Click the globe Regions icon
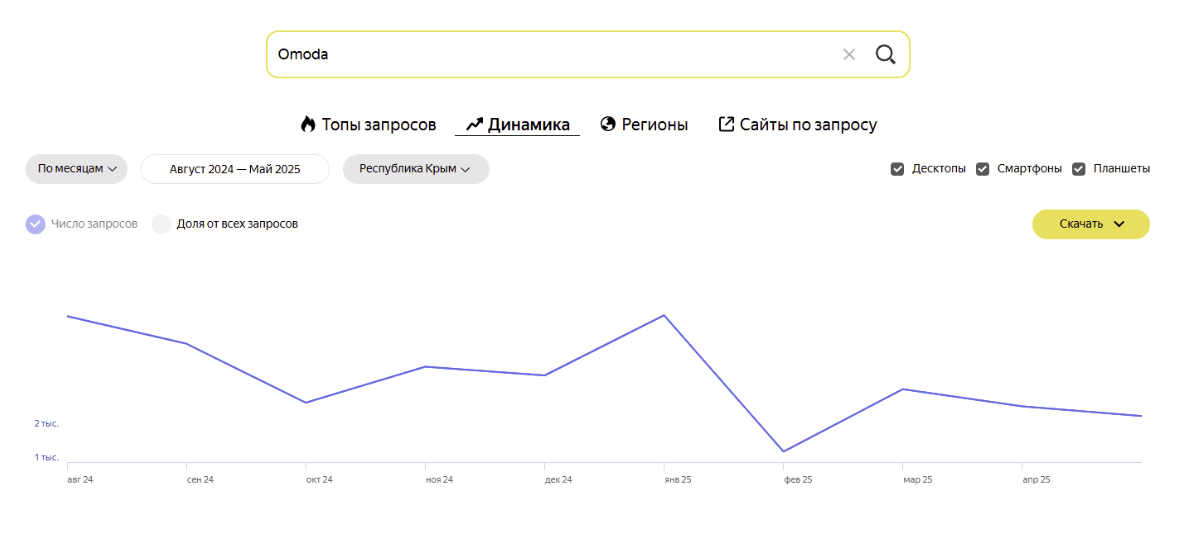The width and height of the screenshot is (1190, 538). (x=607, y=124)
